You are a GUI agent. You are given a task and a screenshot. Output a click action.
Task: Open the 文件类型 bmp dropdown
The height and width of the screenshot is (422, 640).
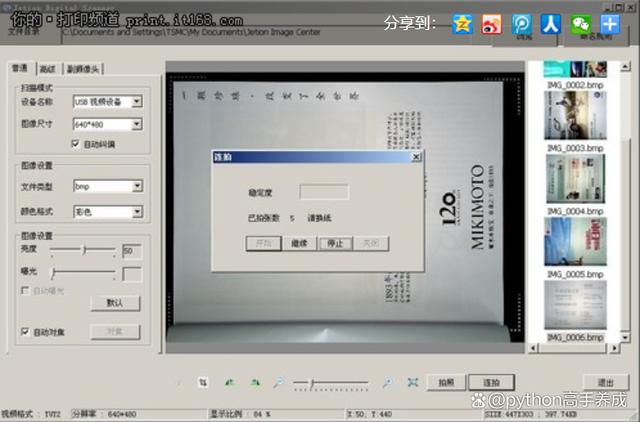click(137, 186)
